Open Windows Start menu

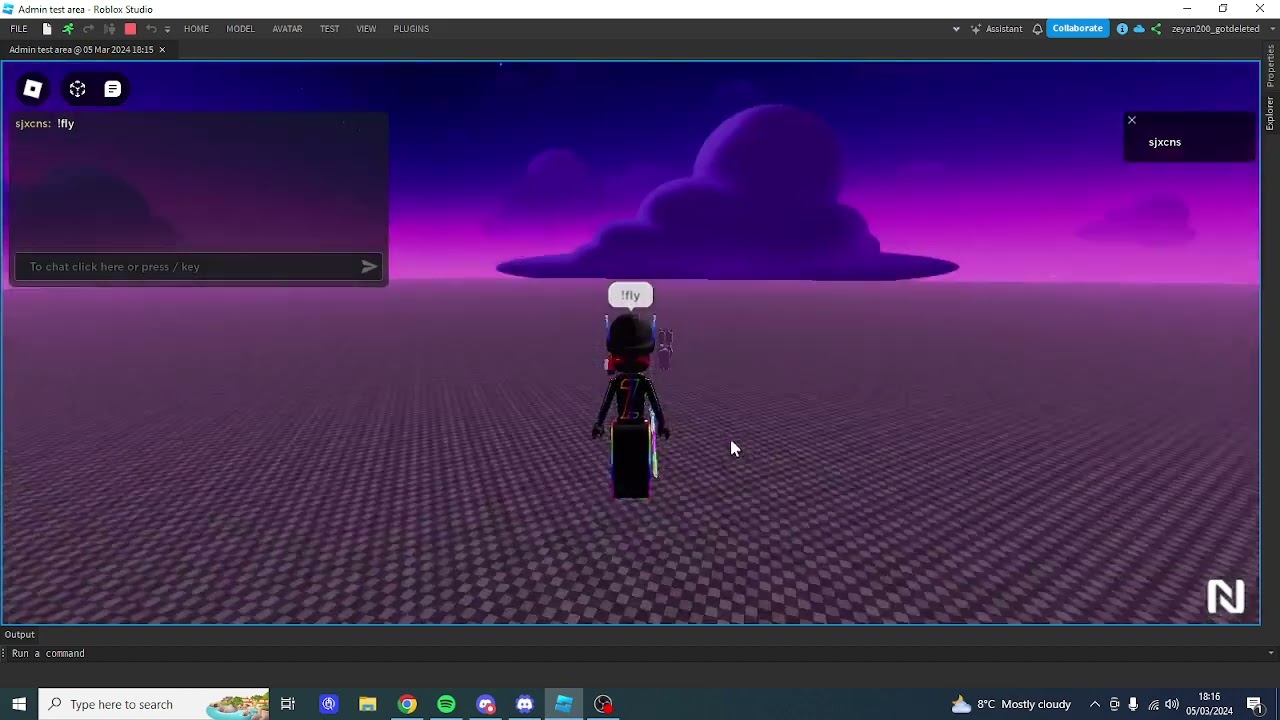(x=19, y=704)
